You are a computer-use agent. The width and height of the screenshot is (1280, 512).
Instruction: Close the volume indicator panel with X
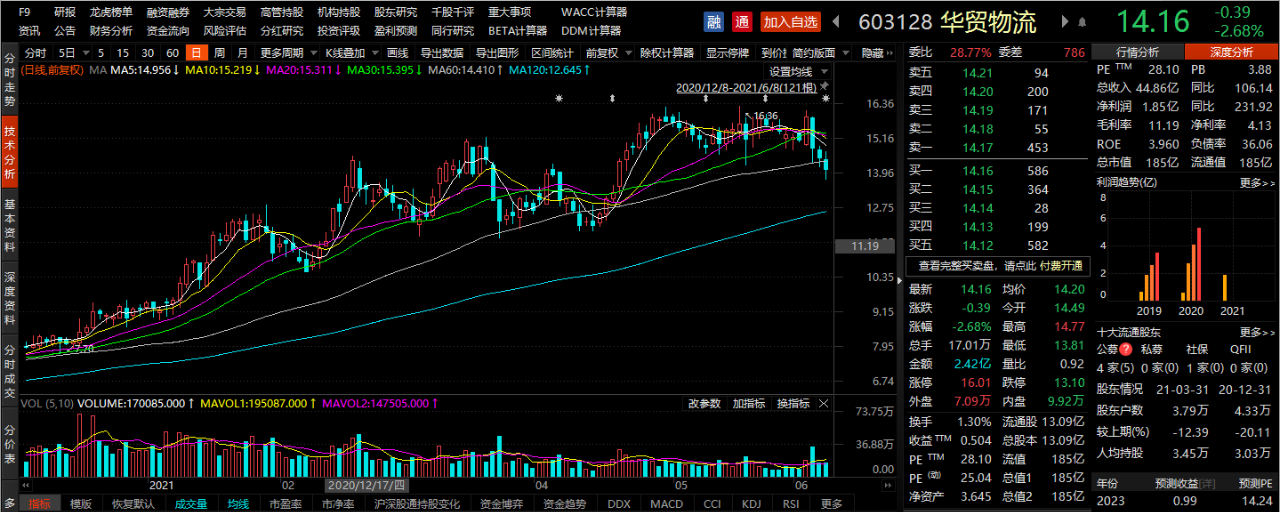(x=823, y=403)
